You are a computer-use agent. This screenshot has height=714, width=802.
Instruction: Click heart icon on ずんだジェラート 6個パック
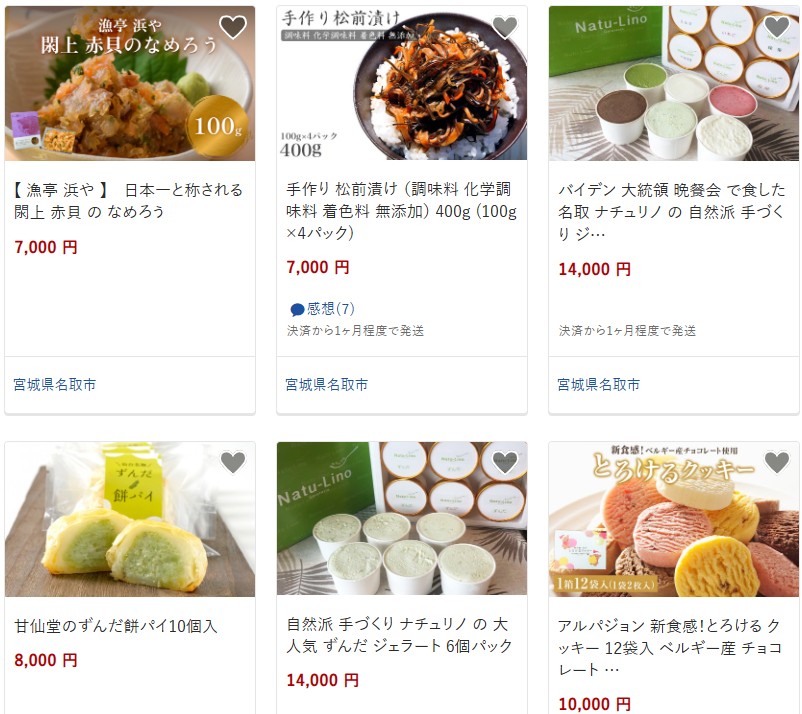coord(505,462)
